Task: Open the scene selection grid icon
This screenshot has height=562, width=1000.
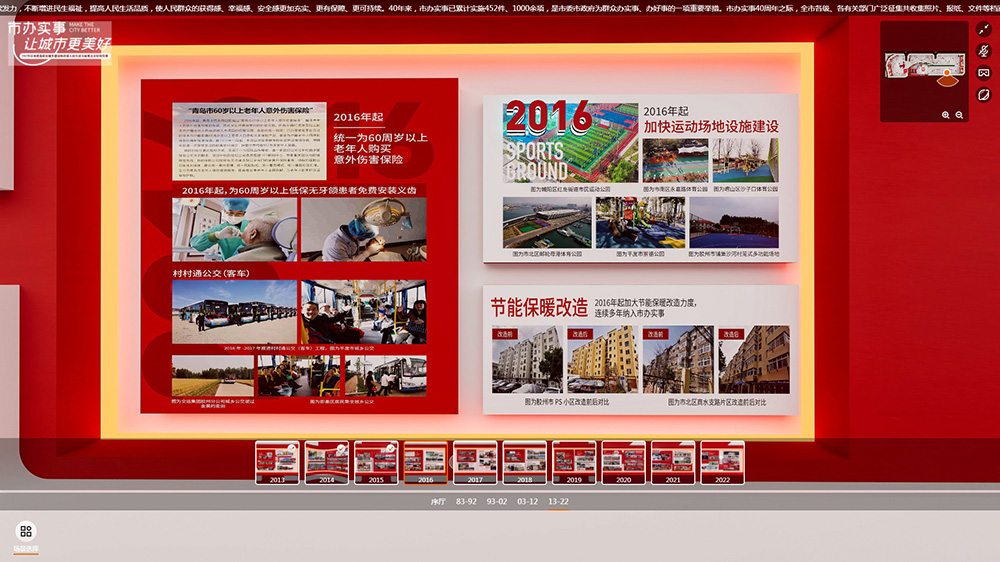Action: pyautogui.click(x=26, y=531)
